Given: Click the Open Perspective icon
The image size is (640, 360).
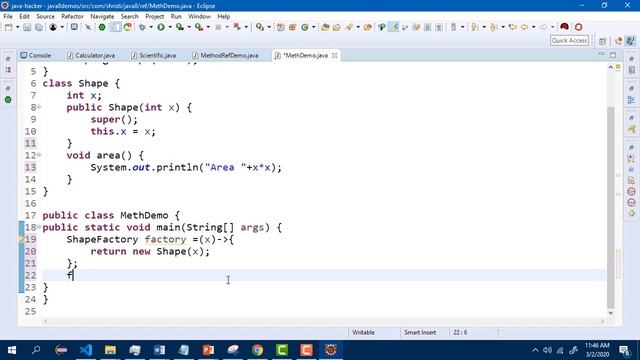Looking at the screenshot, I should point(603,41).
